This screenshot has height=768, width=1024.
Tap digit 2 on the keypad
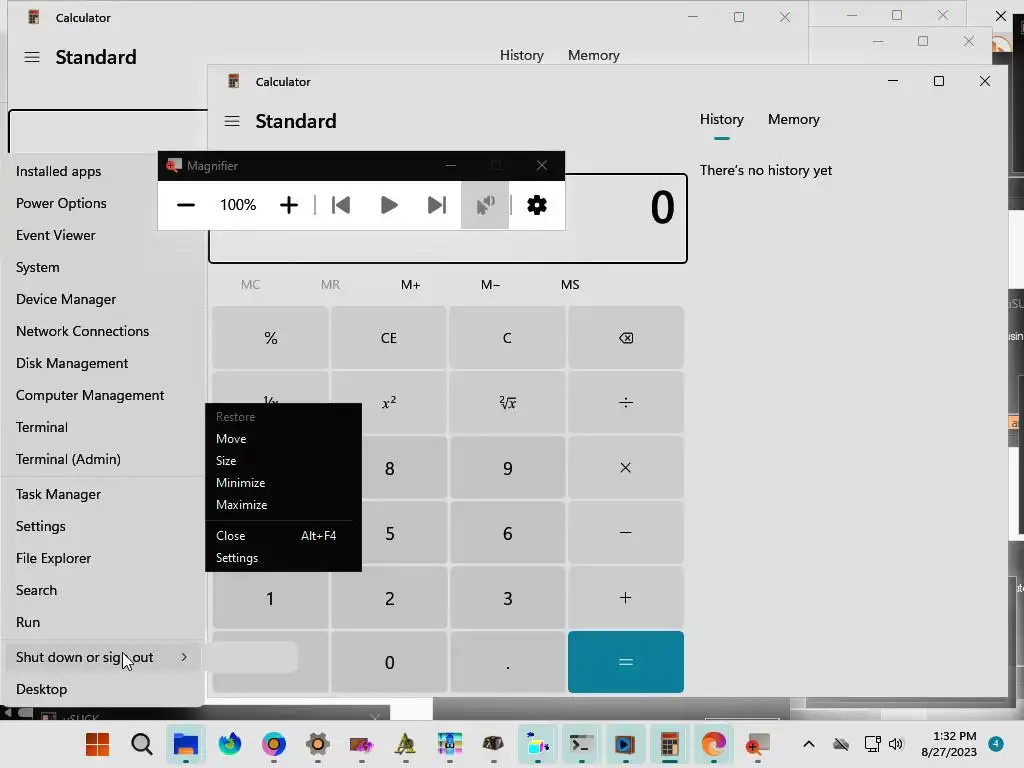click(389, 598)
